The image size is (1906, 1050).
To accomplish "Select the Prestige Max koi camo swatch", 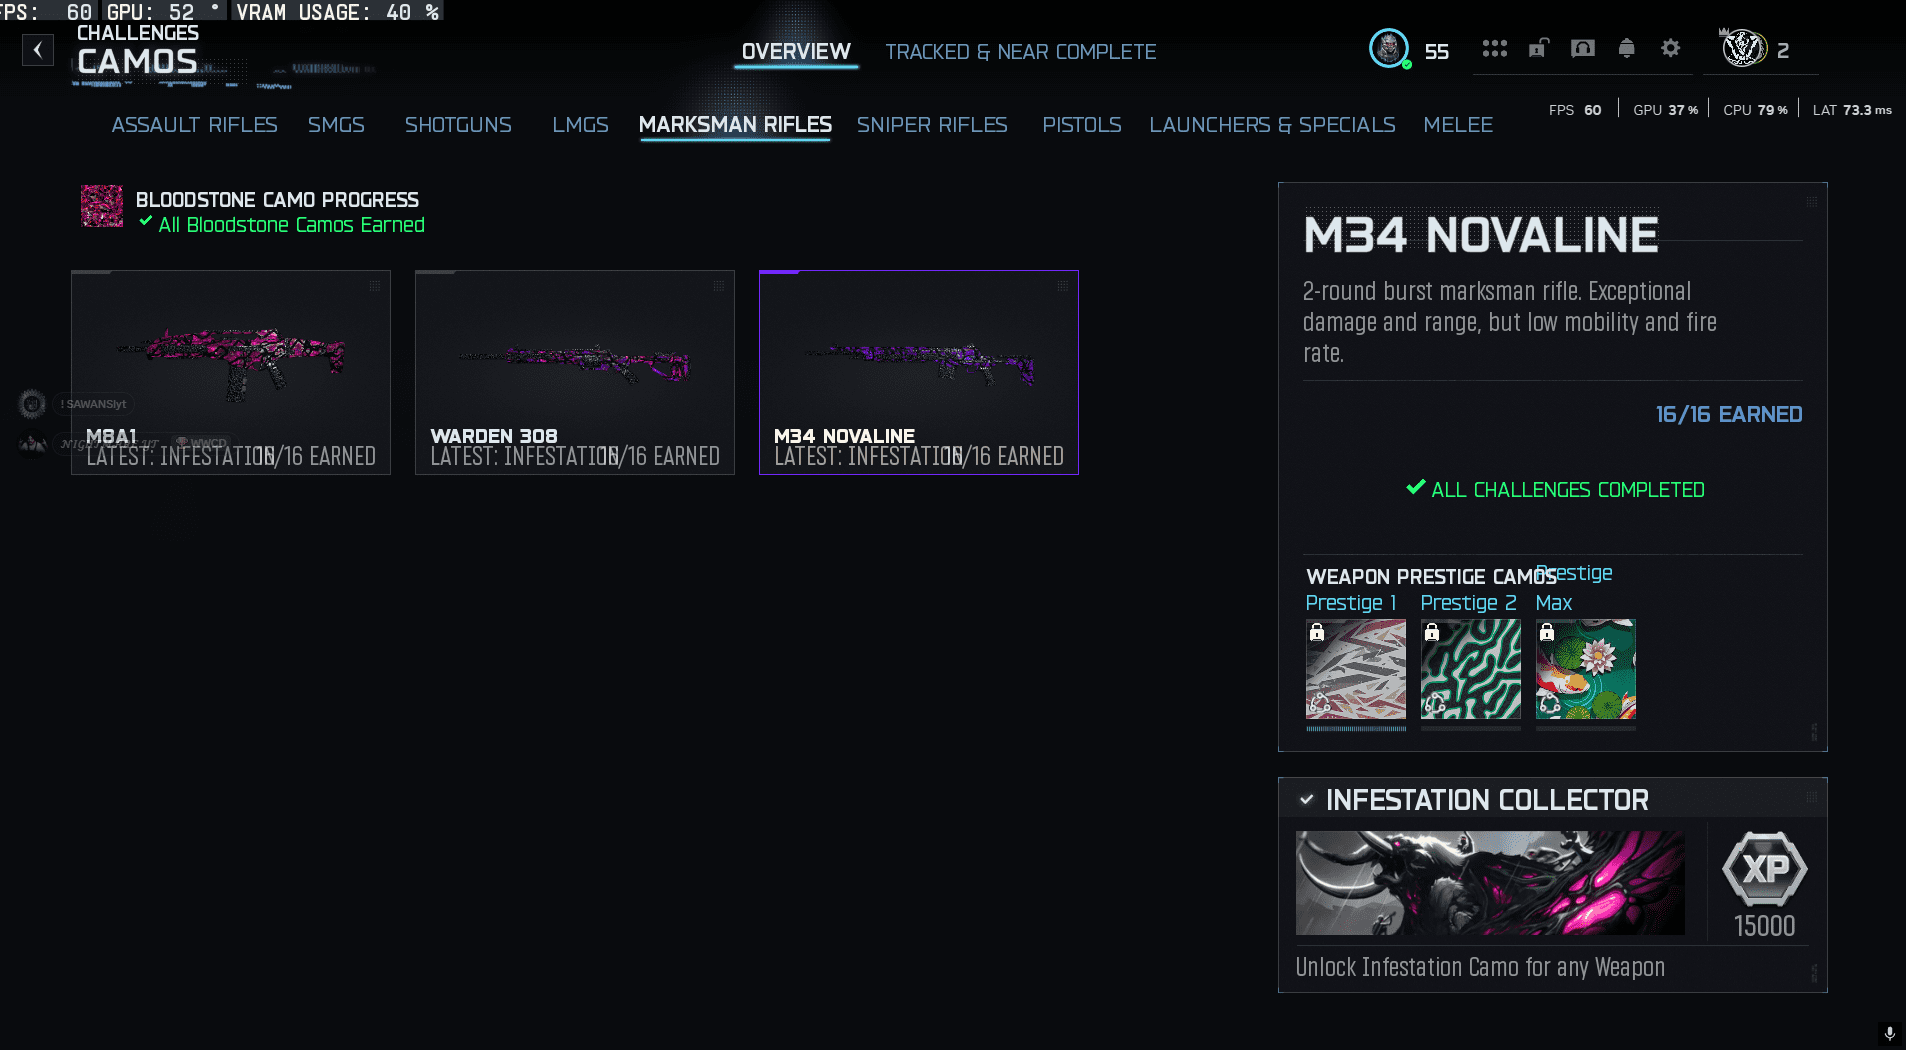I will point(1585,669).
